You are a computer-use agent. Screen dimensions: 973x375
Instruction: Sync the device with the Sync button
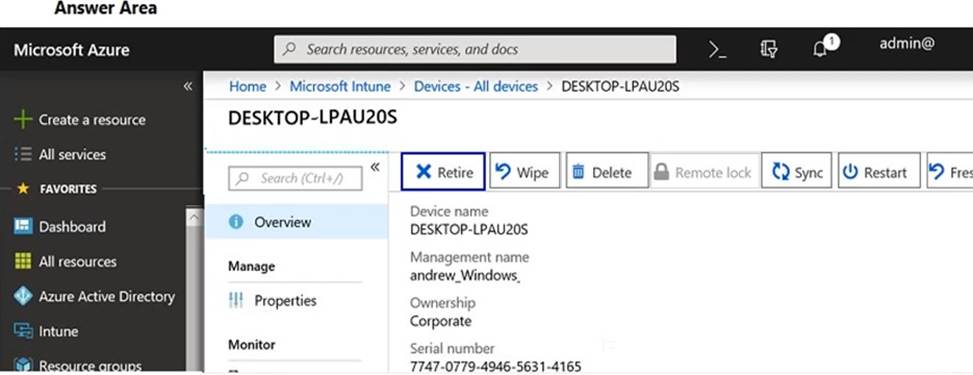click(x=797, y=171)
